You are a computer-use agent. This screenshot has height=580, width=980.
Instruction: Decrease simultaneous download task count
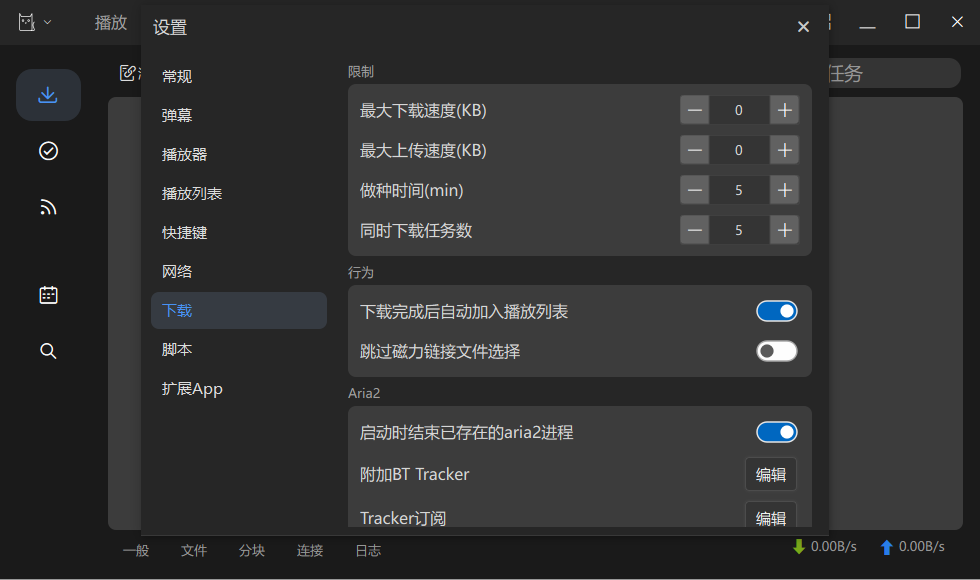click(x=694, y=230)
